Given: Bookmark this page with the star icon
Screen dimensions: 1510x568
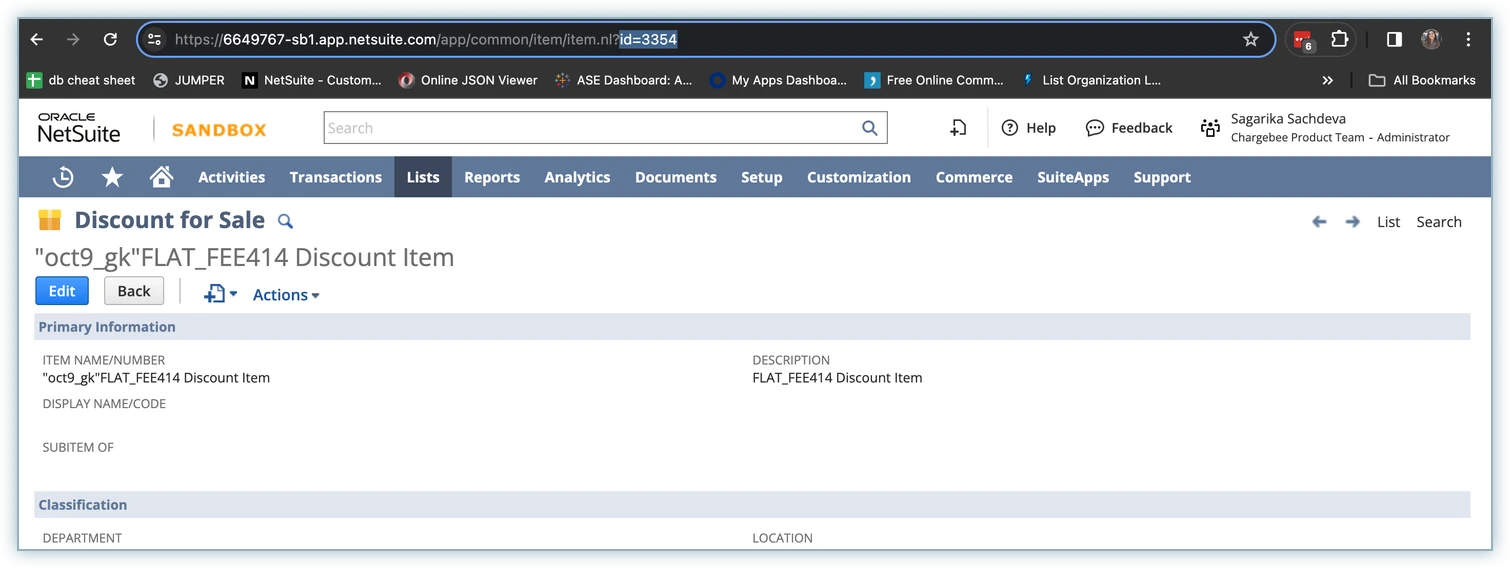Looking at the screenshot, I should click(x=1250, y=39).
